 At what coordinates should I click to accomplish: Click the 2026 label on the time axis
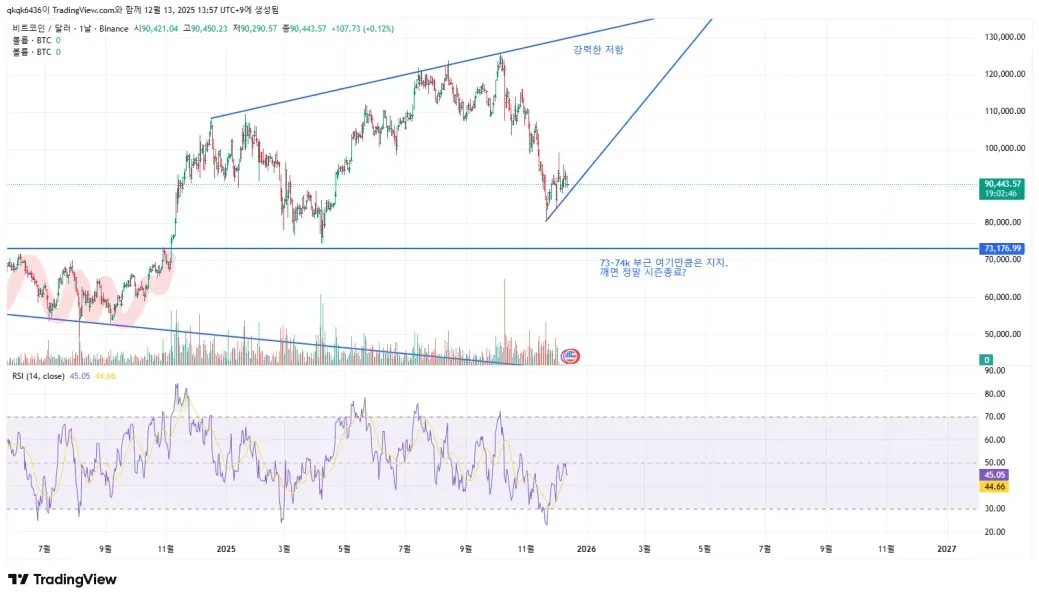(586, 549)
